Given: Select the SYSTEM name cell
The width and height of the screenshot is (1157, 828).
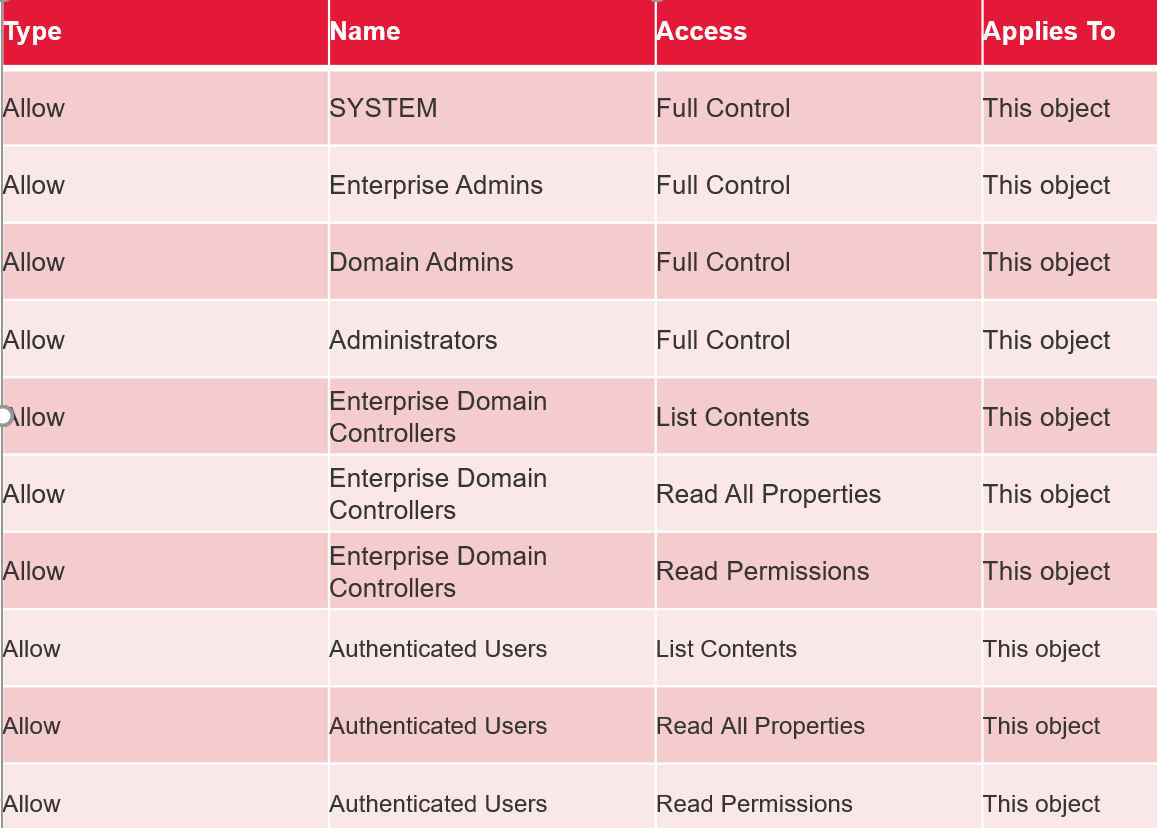Looking at the screenshot, I should (384, 108).
